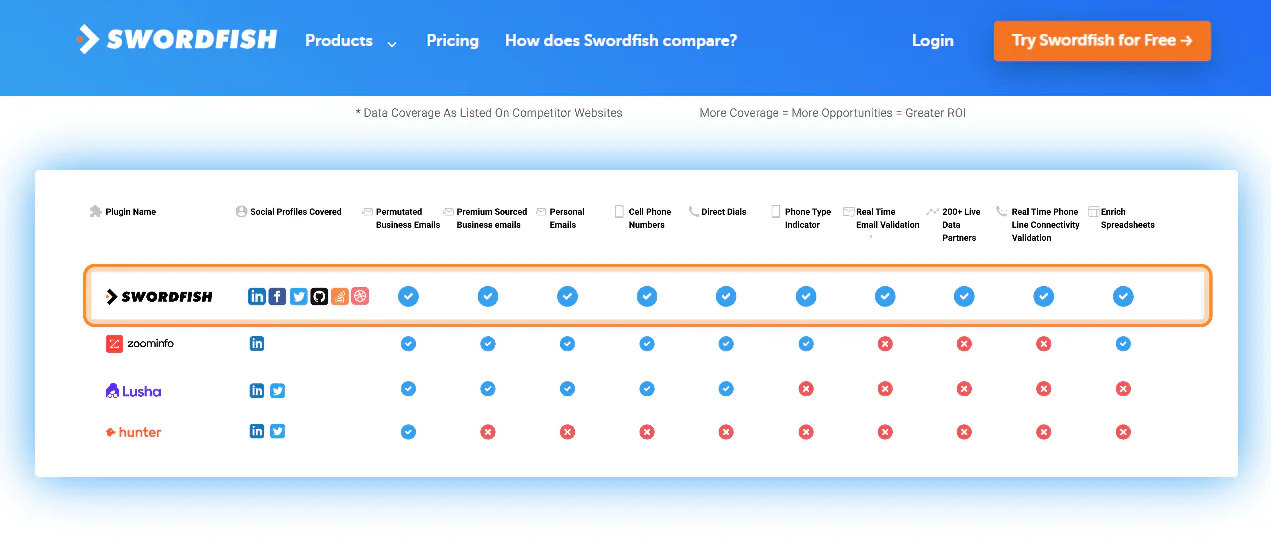Click Swordfish's Permutated Business Emails checkmark
Viewport: 1271px width, 557px height.
point(408,296)
